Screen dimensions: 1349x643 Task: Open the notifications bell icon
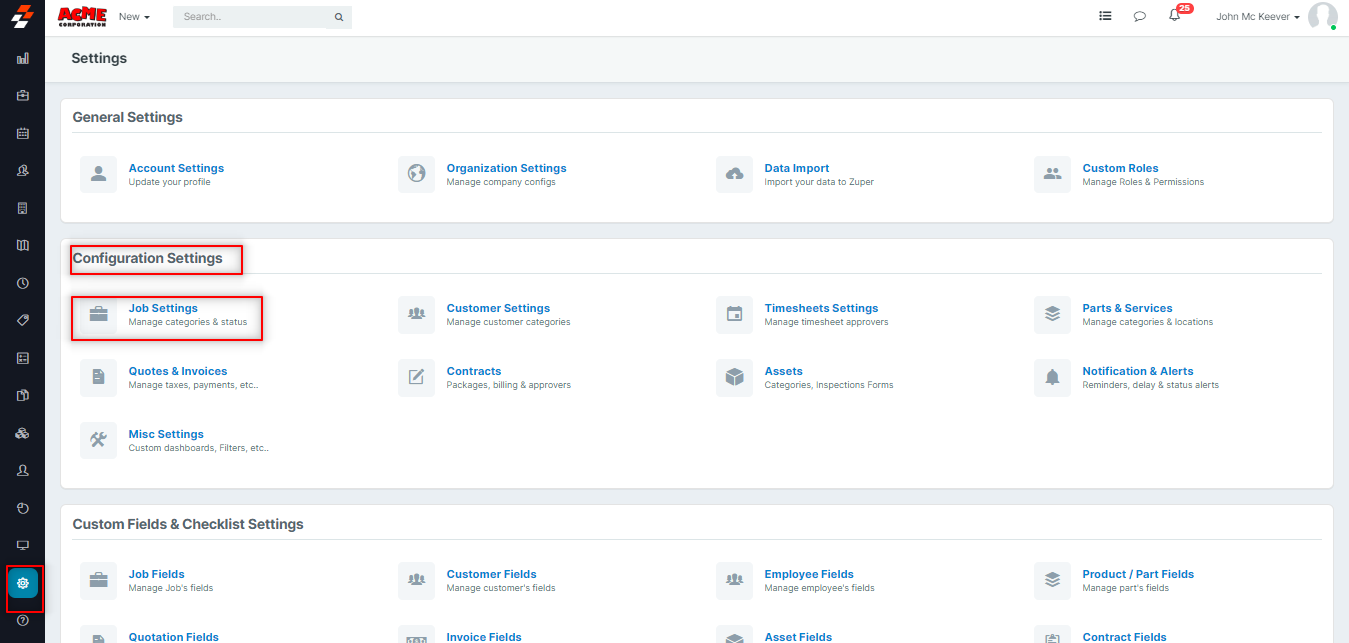pos(1174,16)
